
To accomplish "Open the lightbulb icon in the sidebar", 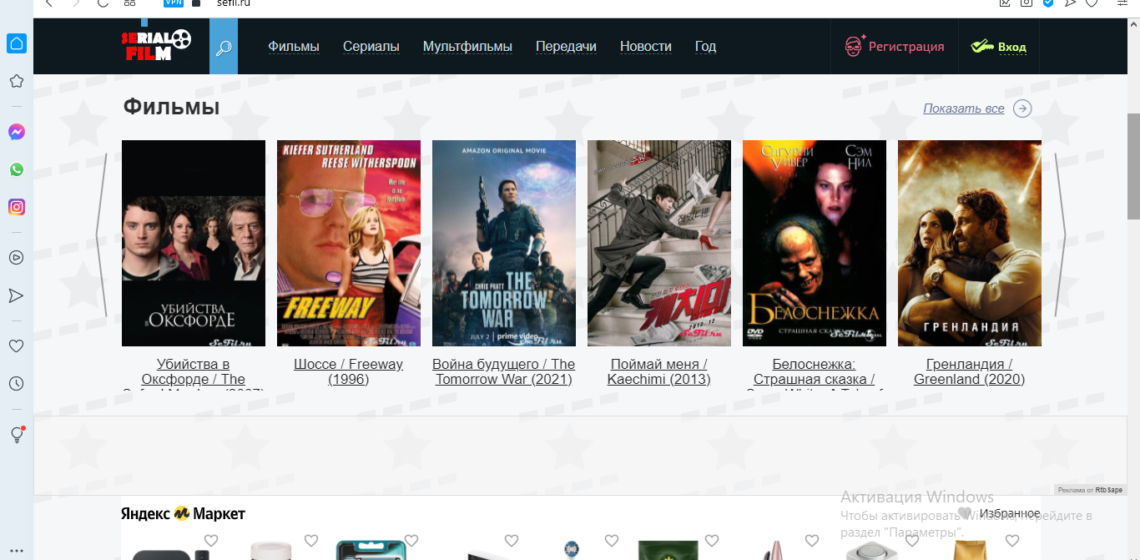I will [x=16, y=434].
